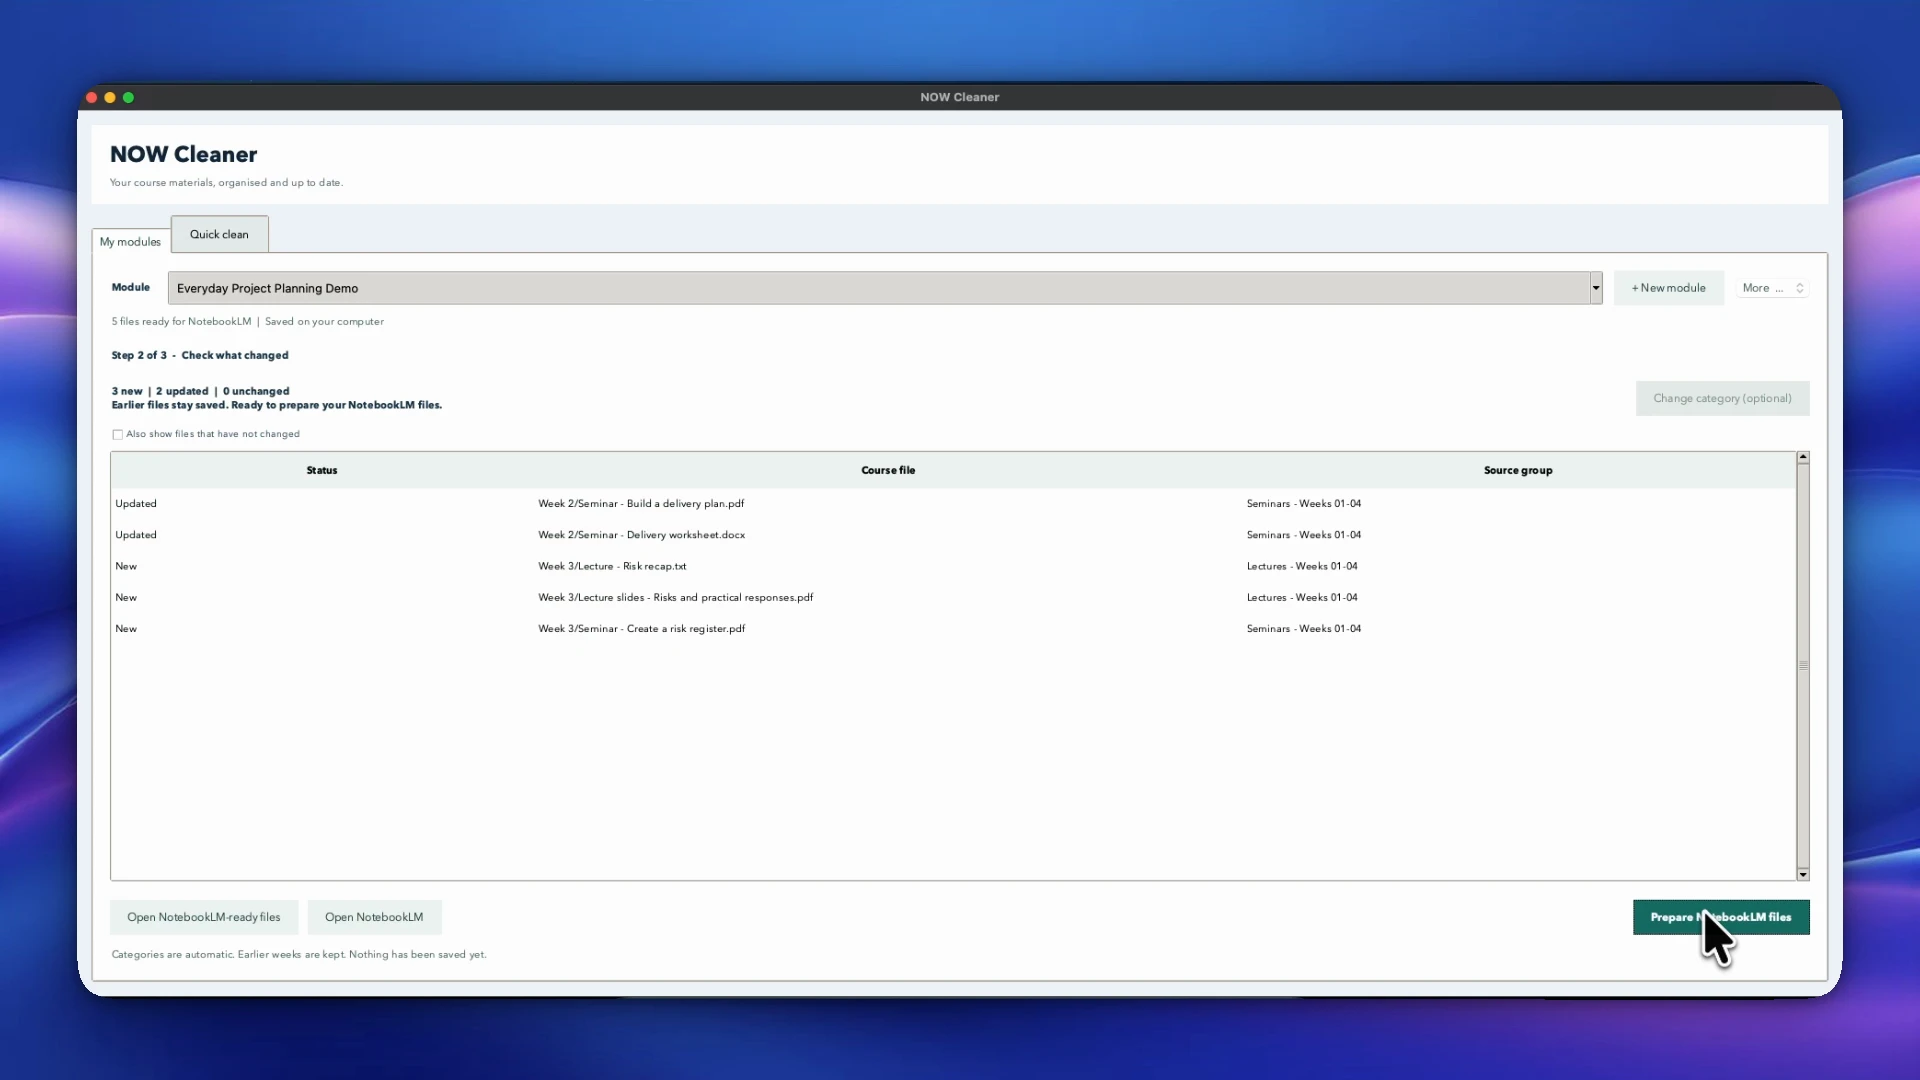Maximize the window with the green button
The height and width of the screenshot is (1080, 1920).
128,97
